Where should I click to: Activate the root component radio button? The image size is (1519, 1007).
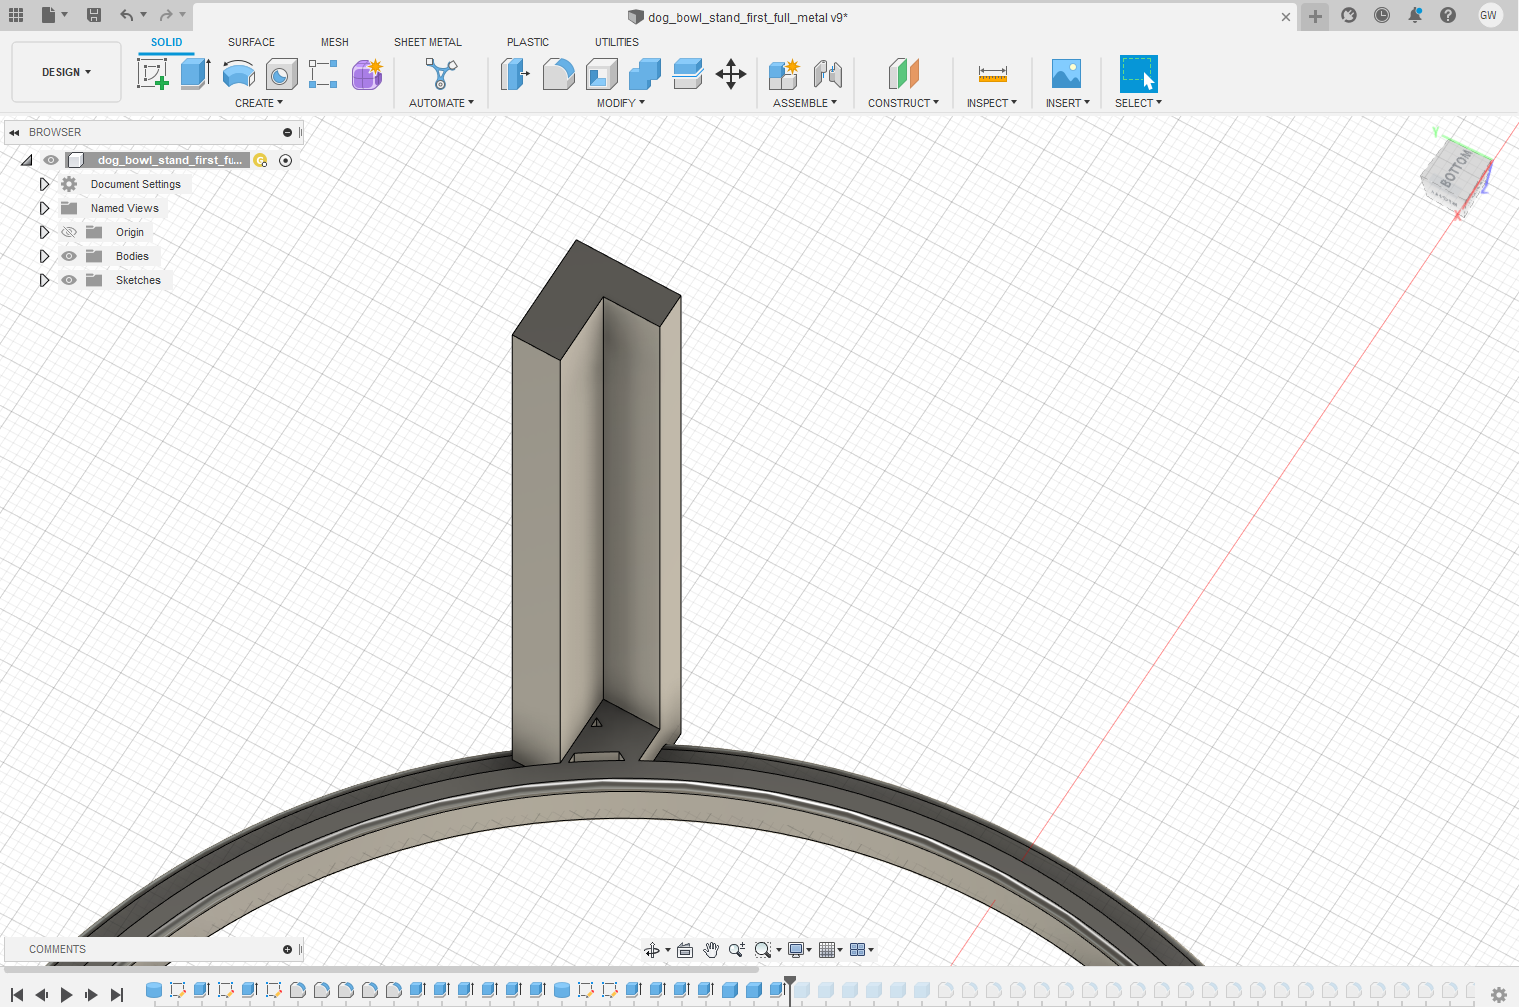[x=285, y=160]
